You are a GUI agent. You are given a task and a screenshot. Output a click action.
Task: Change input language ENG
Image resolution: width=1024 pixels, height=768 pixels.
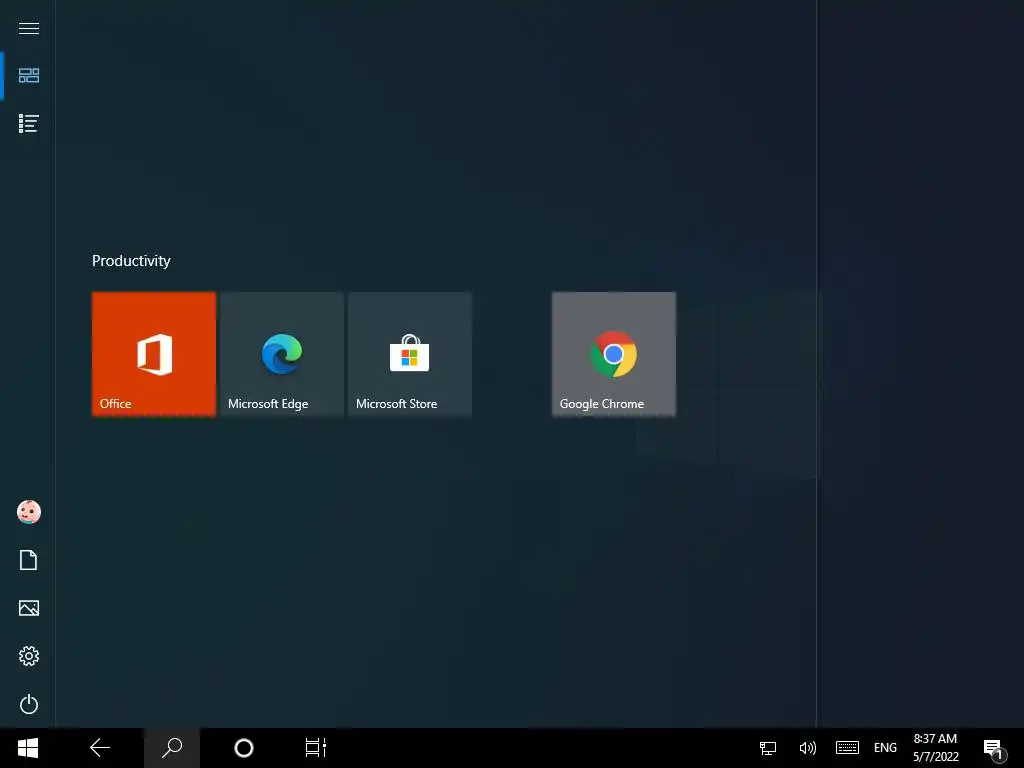[x=885, y=748]
